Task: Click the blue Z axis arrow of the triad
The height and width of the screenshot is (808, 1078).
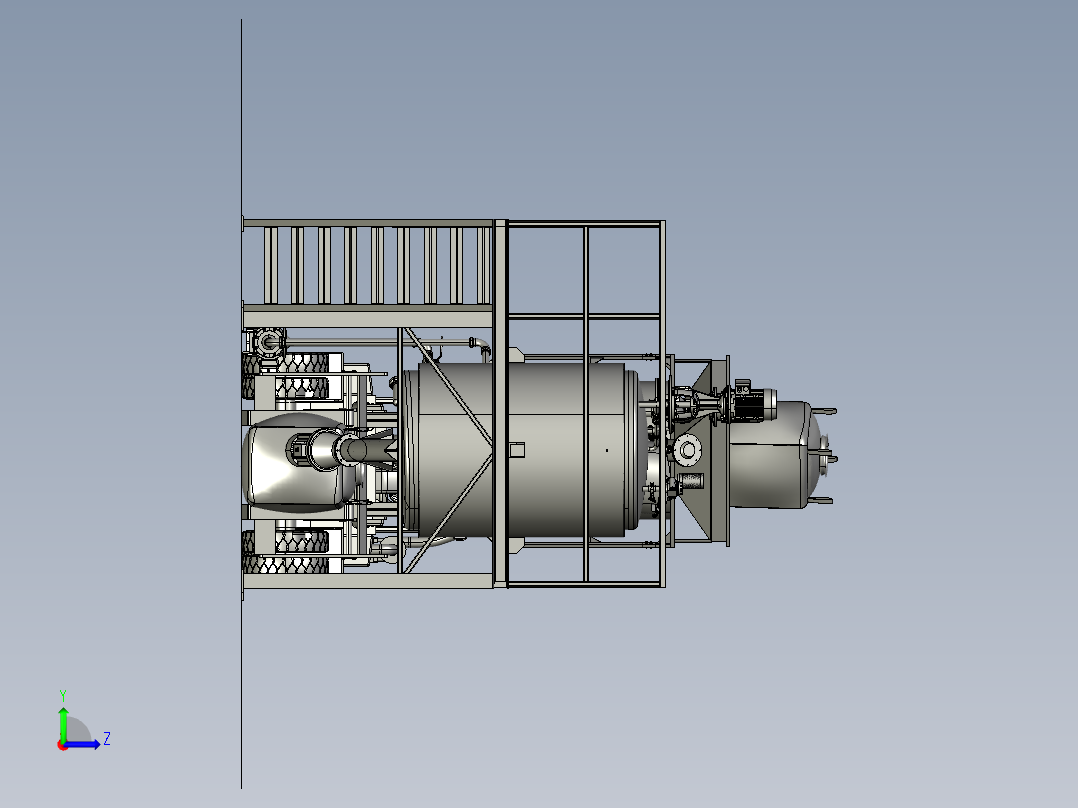Action: (x=83, y=744)
